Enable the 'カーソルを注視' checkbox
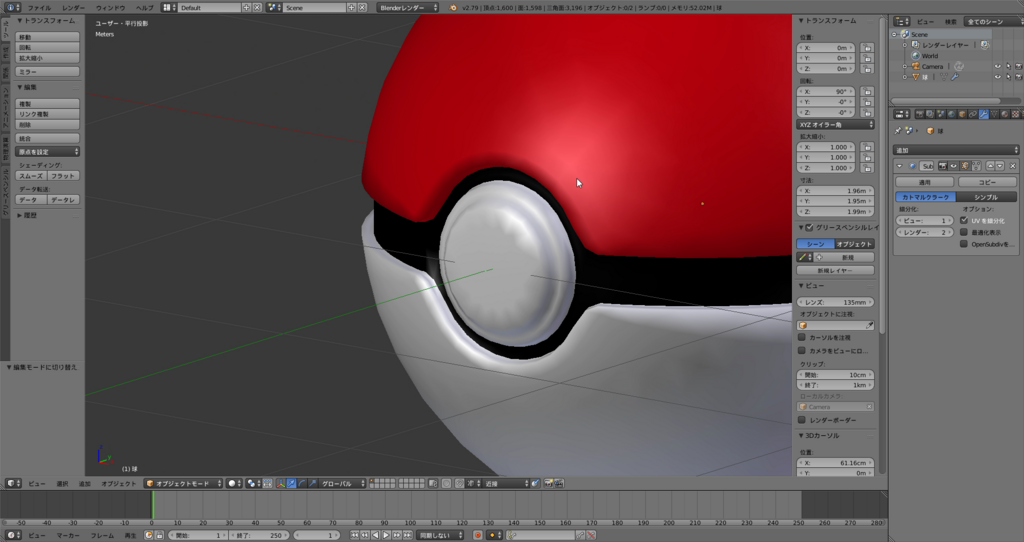Viewport: 1024px width, 542px height. pyautogui.click(x=802, y=338)
